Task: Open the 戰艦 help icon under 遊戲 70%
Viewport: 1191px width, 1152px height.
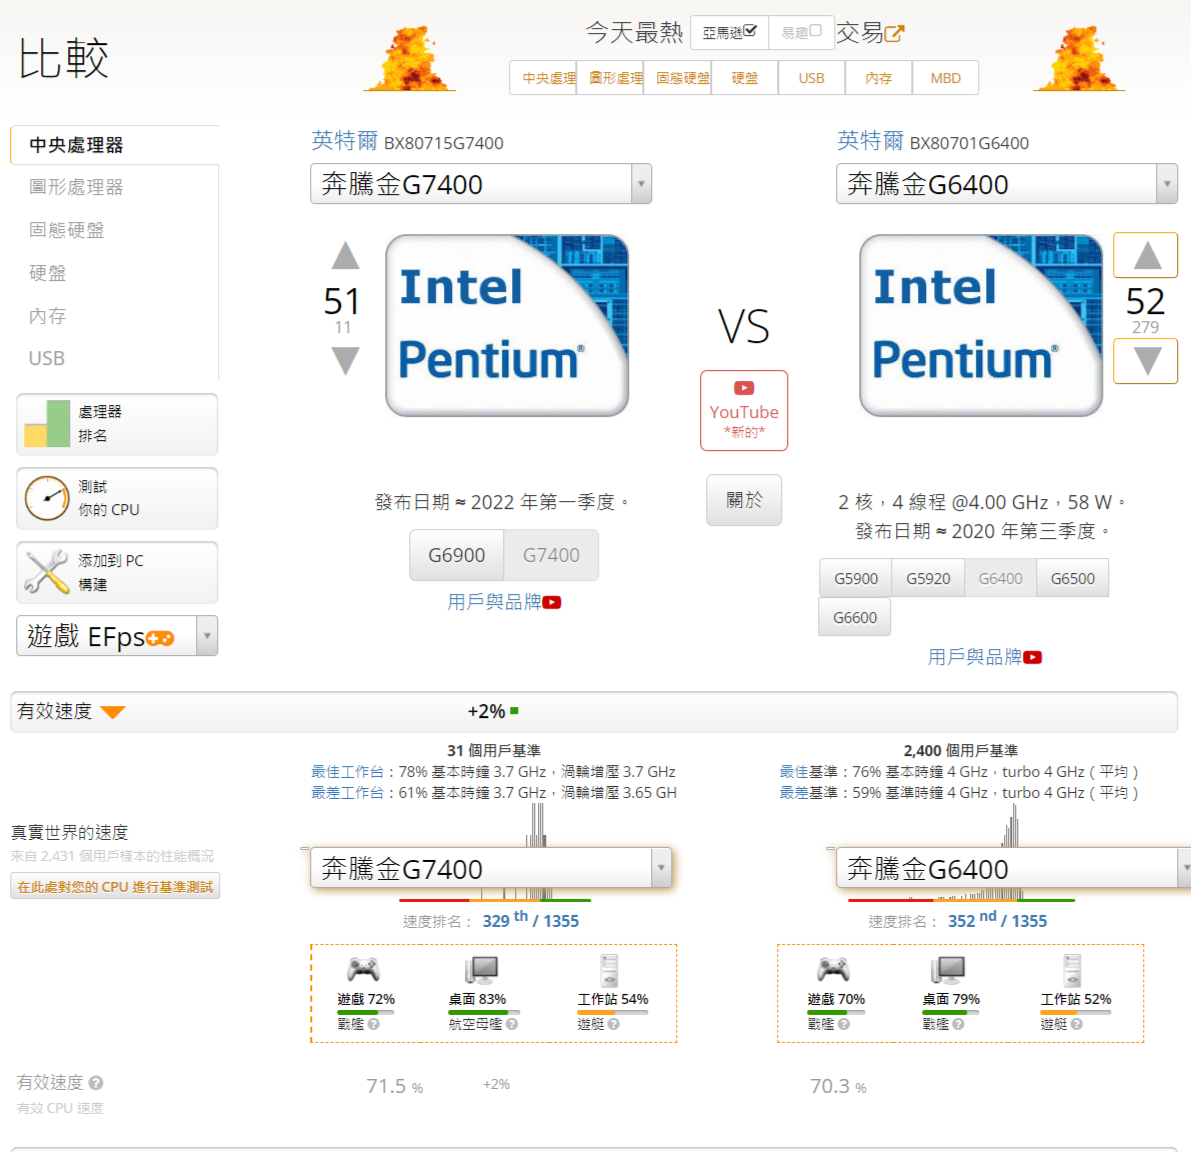Action: (844, 1024)
